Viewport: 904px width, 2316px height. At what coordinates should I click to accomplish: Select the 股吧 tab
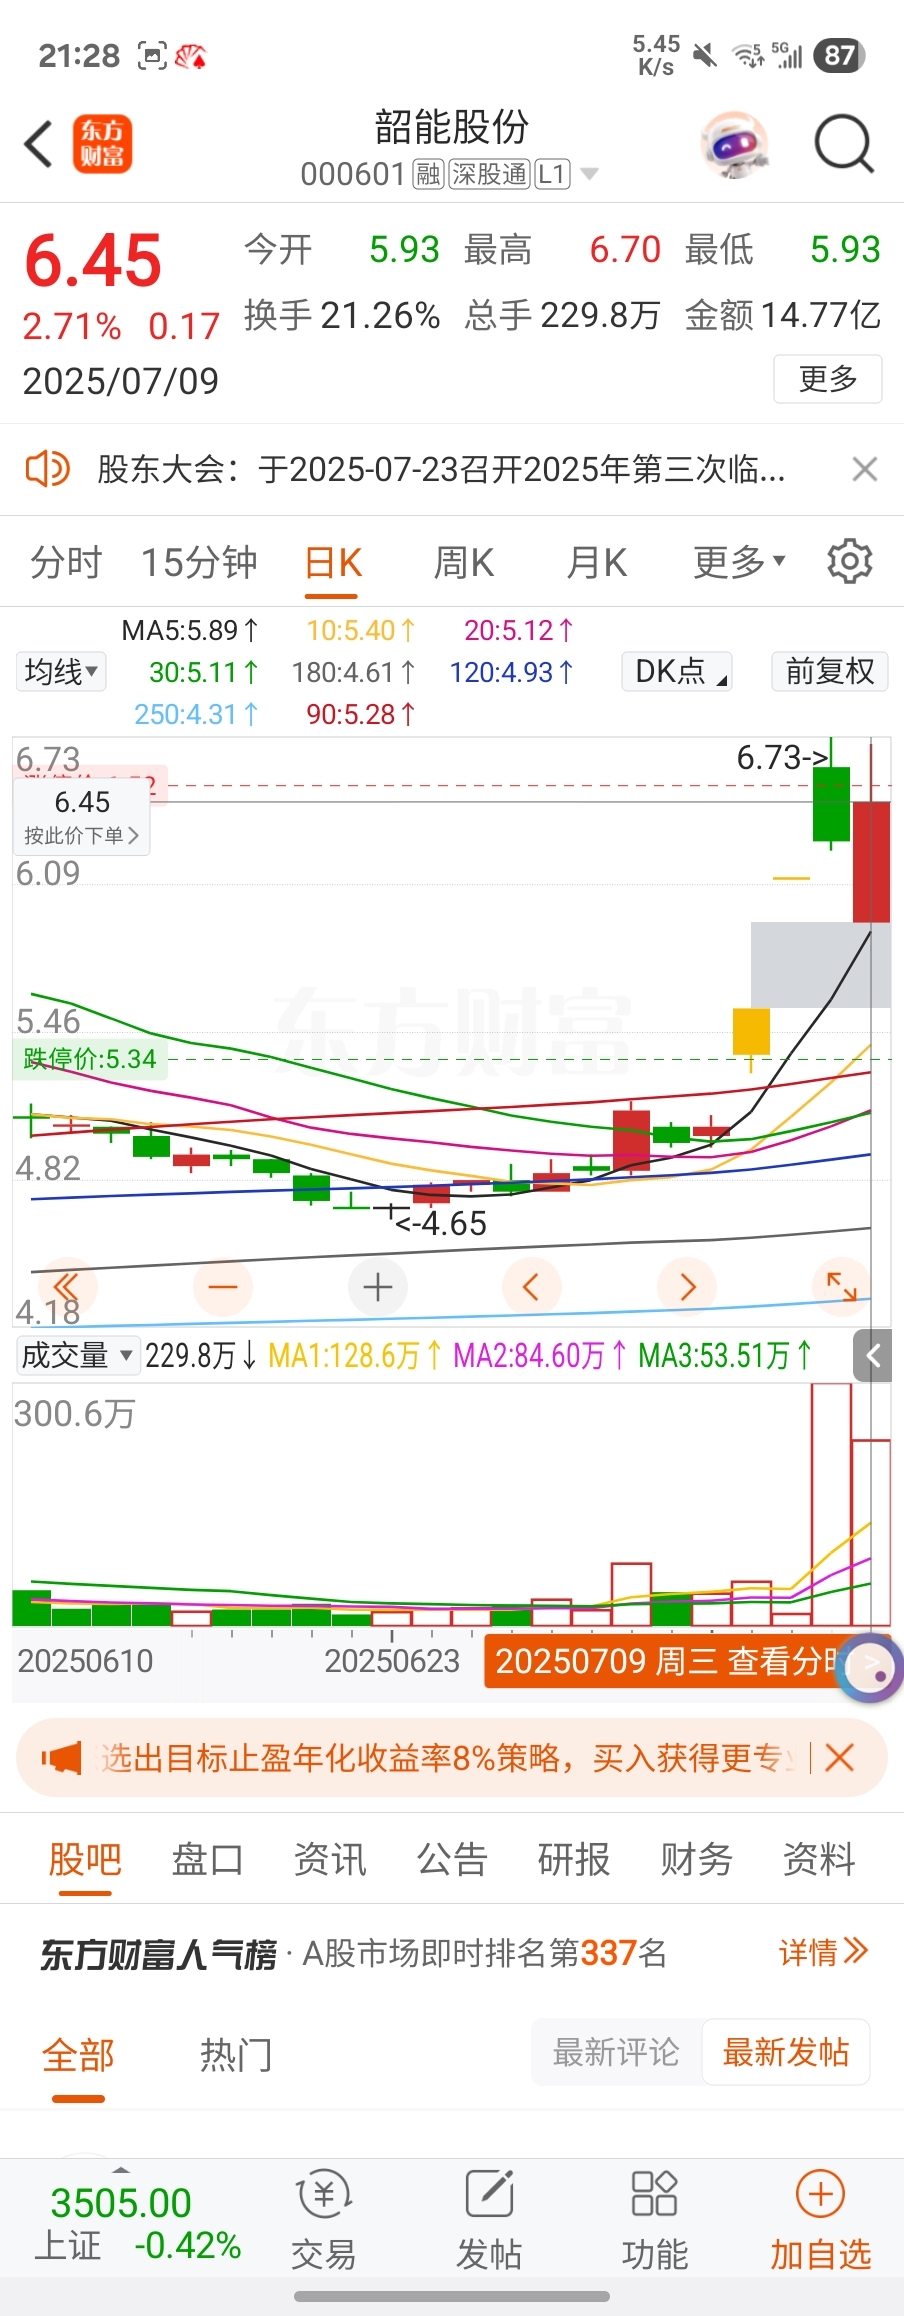(x=85, y=1860)
